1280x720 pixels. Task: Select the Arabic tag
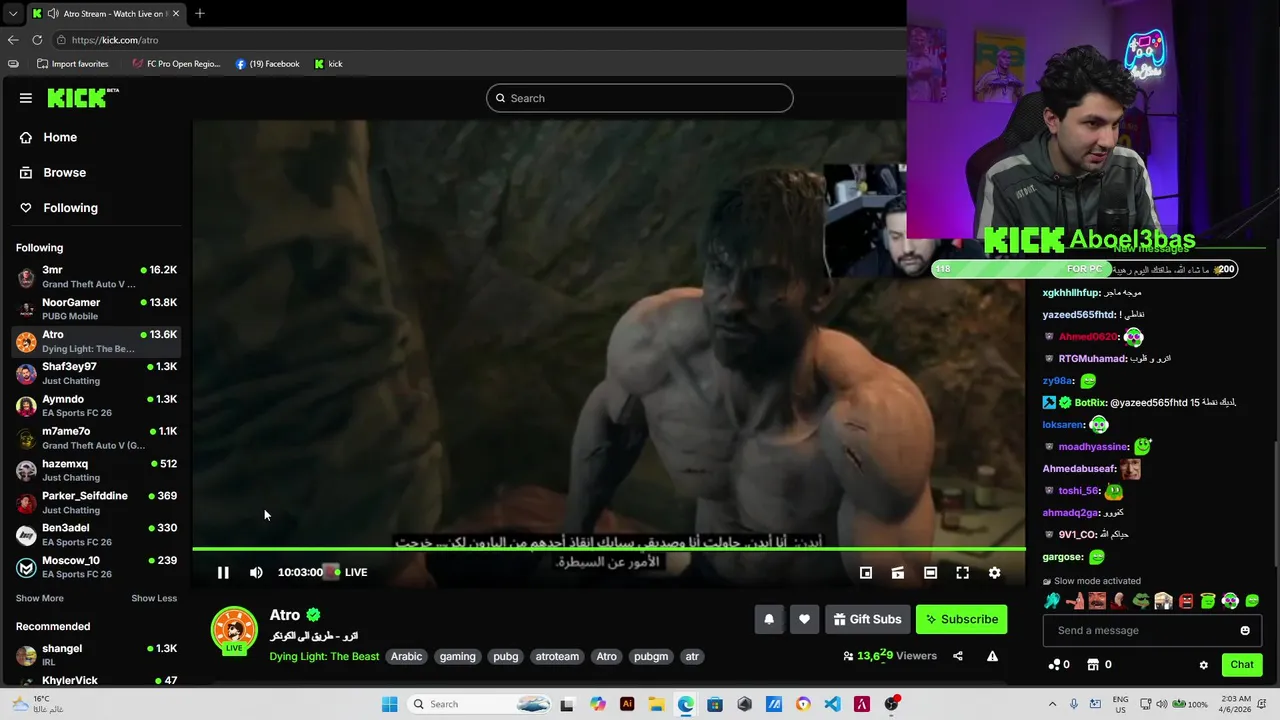pyautogui.click(x=406, y=656)
